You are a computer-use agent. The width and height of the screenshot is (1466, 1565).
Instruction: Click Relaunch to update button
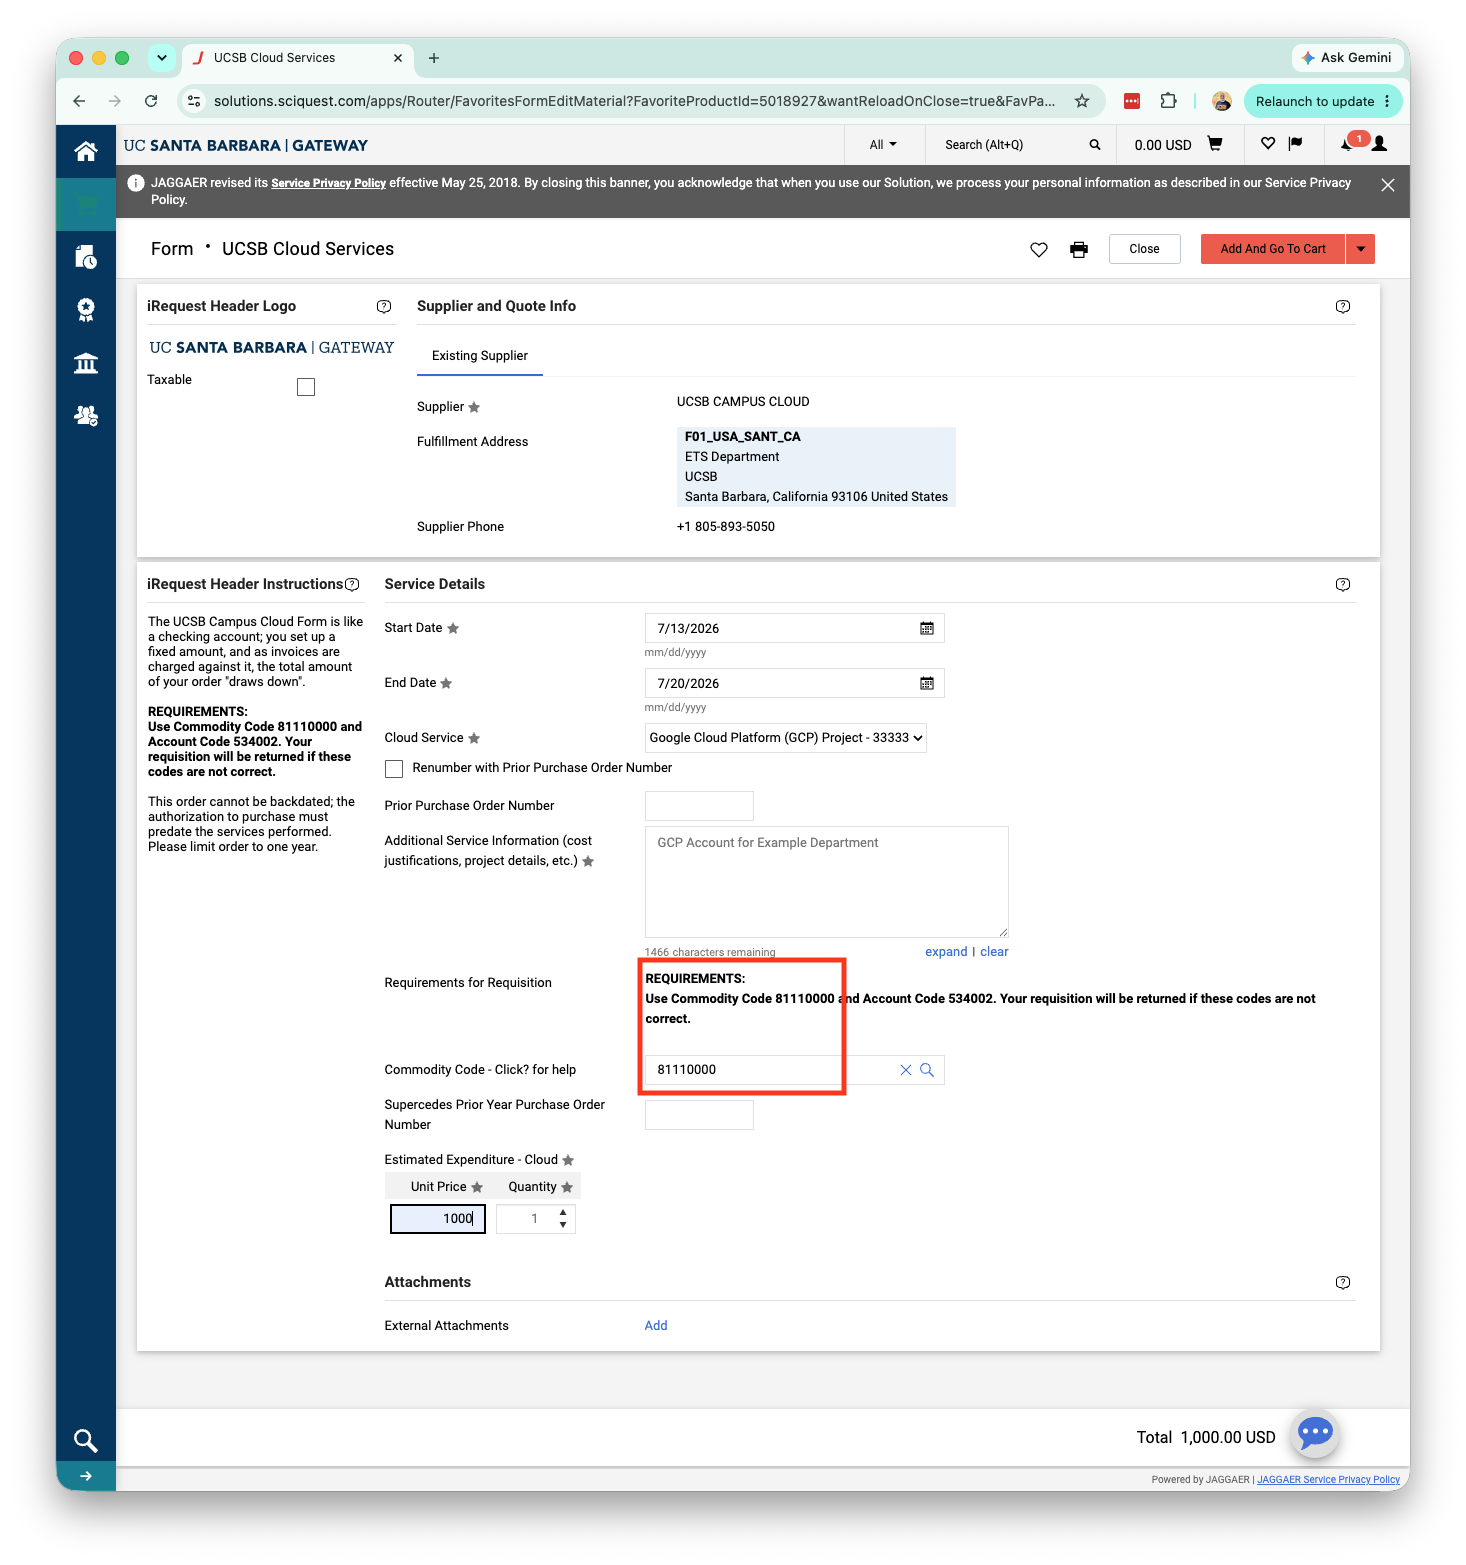(x=1324, y=101)
